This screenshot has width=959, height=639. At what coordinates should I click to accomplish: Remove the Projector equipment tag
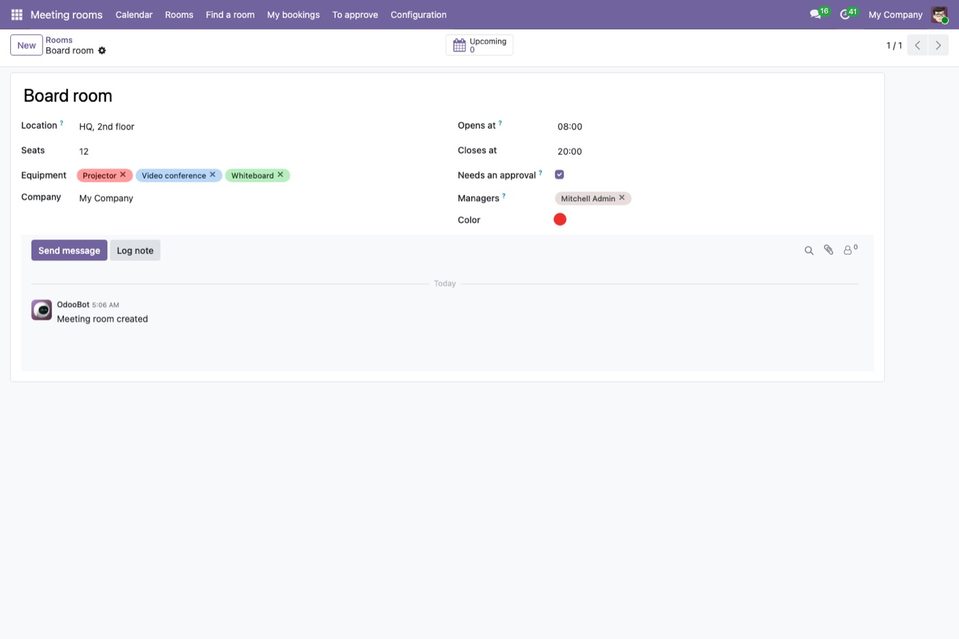tap(123, 175)
